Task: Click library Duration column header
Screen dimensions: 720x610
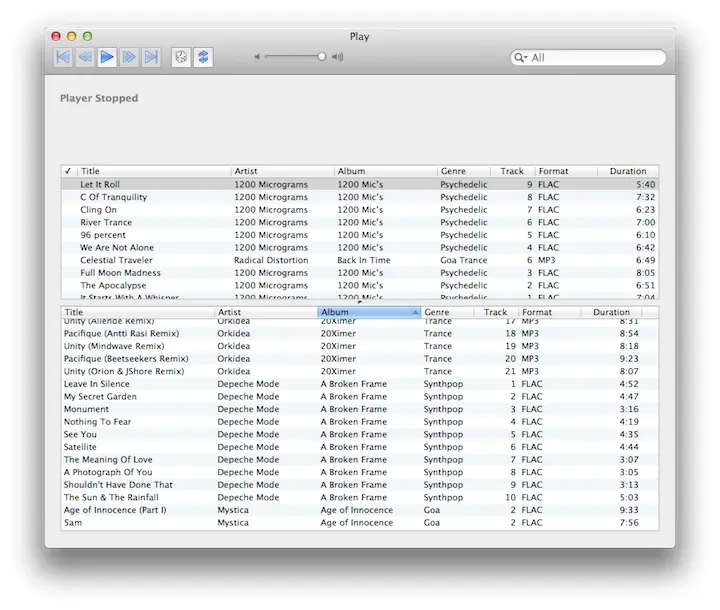Action: (611, 312)
